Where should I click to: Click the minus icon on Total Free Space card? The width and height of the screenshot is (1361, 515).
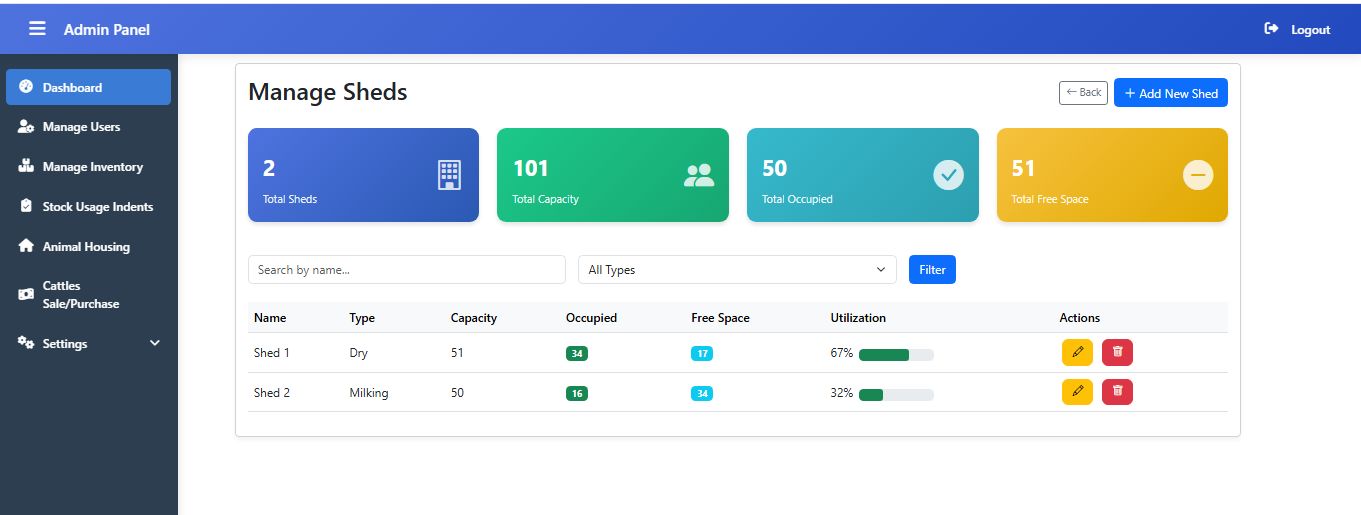[x=1198, y=175]
